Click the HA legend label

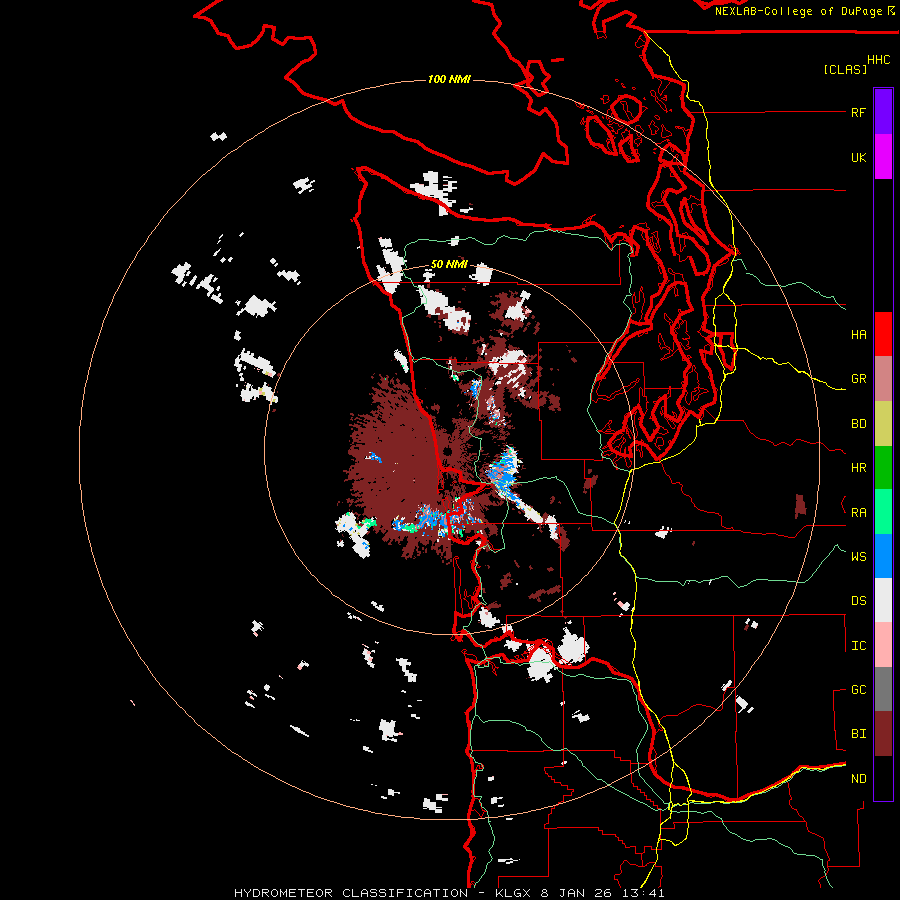(x=858, y=334)
